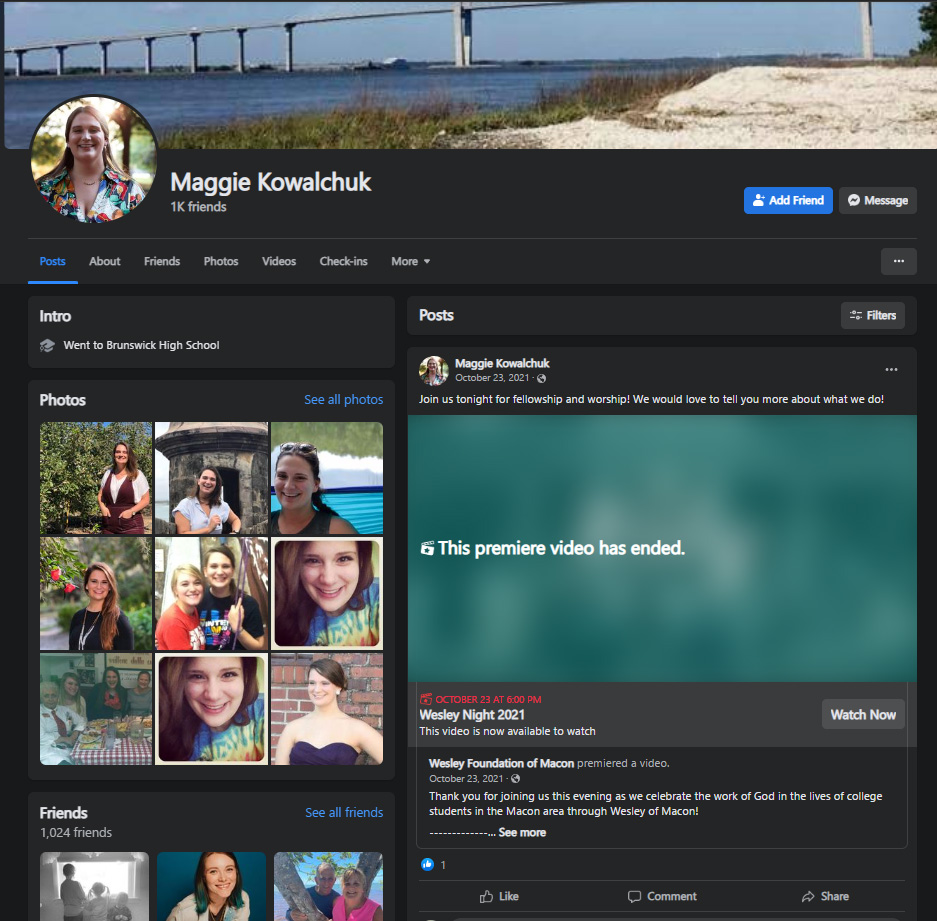Screen dimensions: 937x921
Task: Click the See all friends link
Action: [343, 812]
